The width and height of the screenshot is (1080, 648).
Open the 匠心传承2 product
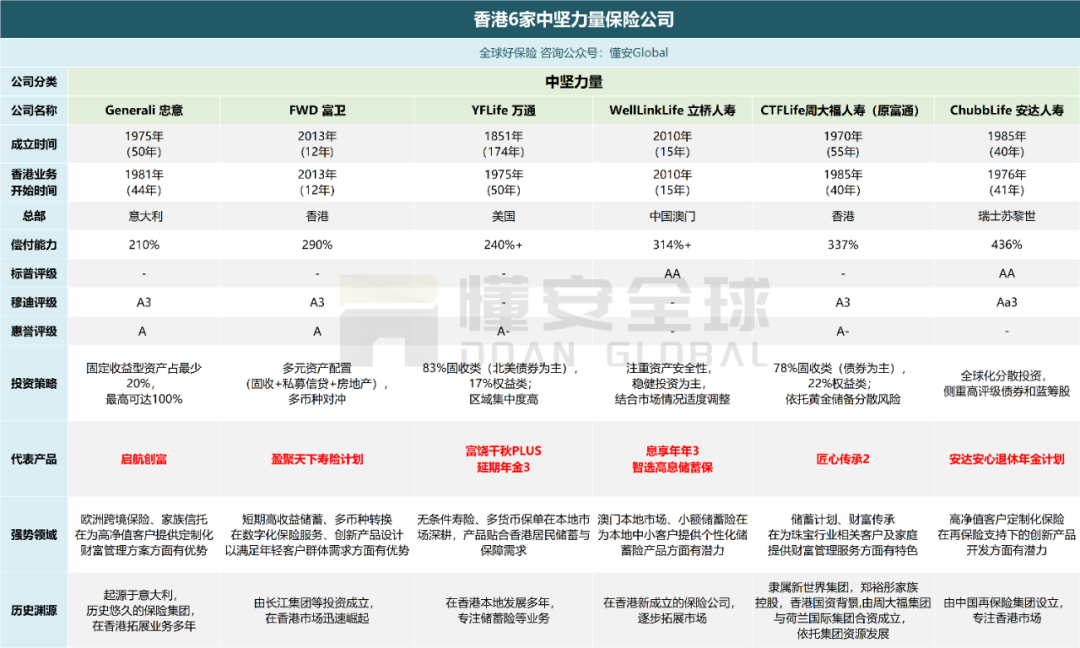[x=843, y=459]
